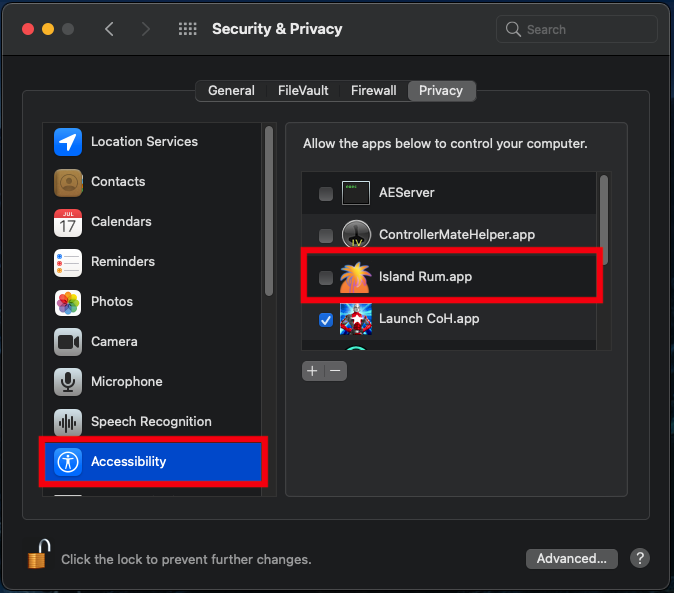Select the Speech Recognition waveform icon

(68, 422)
